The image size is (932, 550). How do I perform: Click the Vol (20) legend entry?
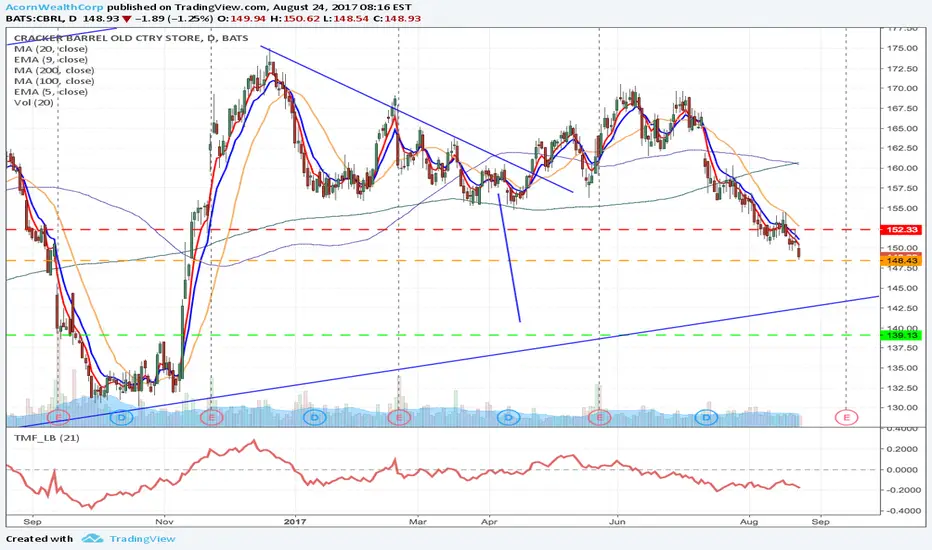pyautogui.click(x=34, y=102)
